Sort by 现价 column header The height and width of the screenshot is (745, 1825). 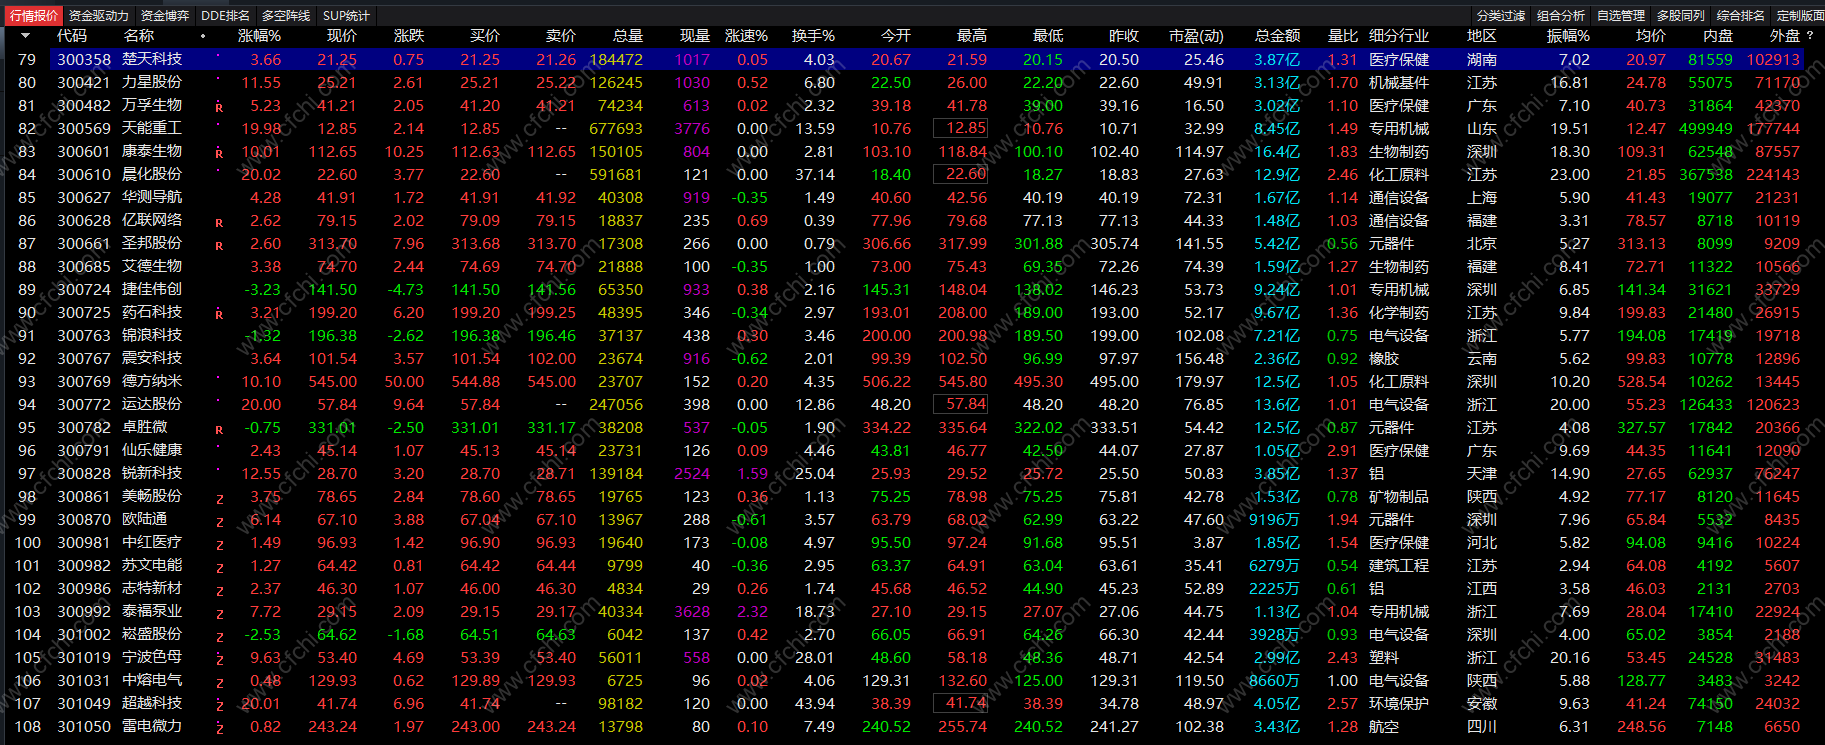pyautogui.click(x=341, y=36)
